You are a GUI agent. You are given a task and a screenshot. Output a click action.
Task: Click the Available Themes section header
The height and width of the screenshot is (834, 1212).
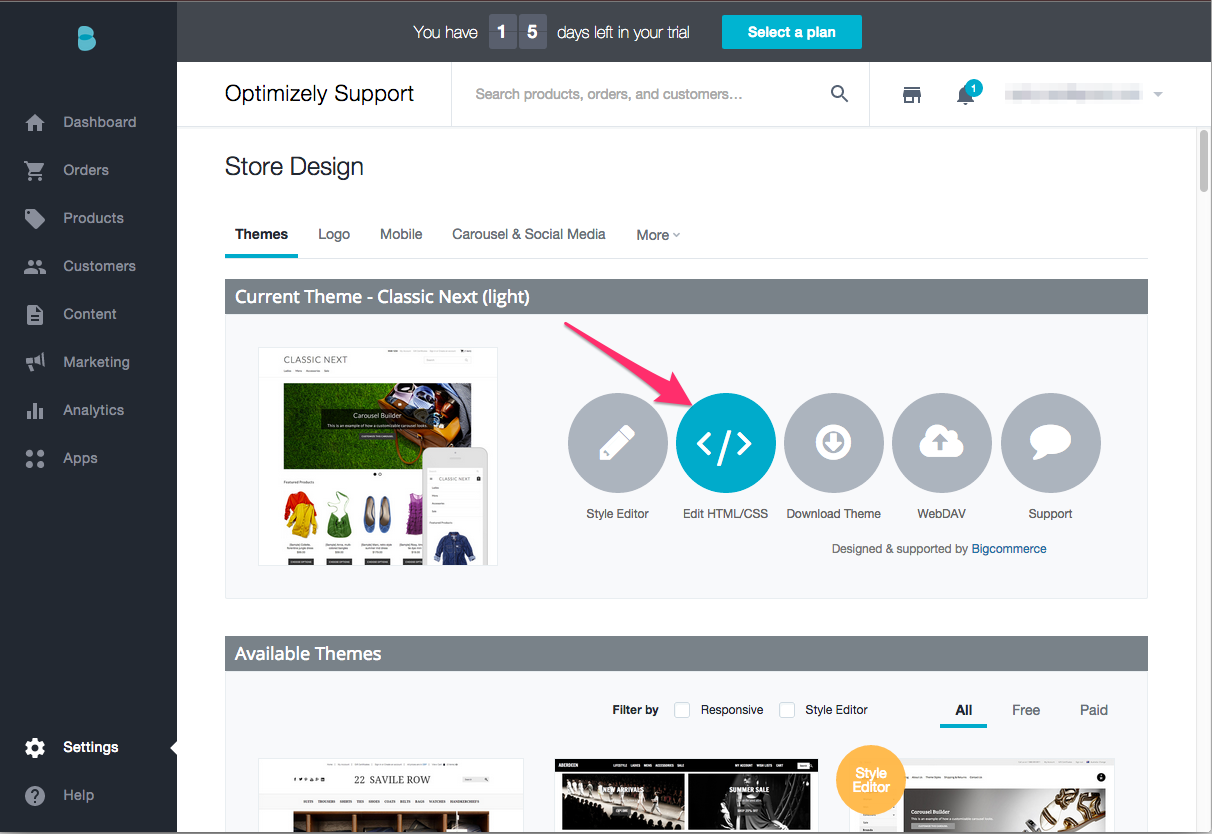point(686,654)
